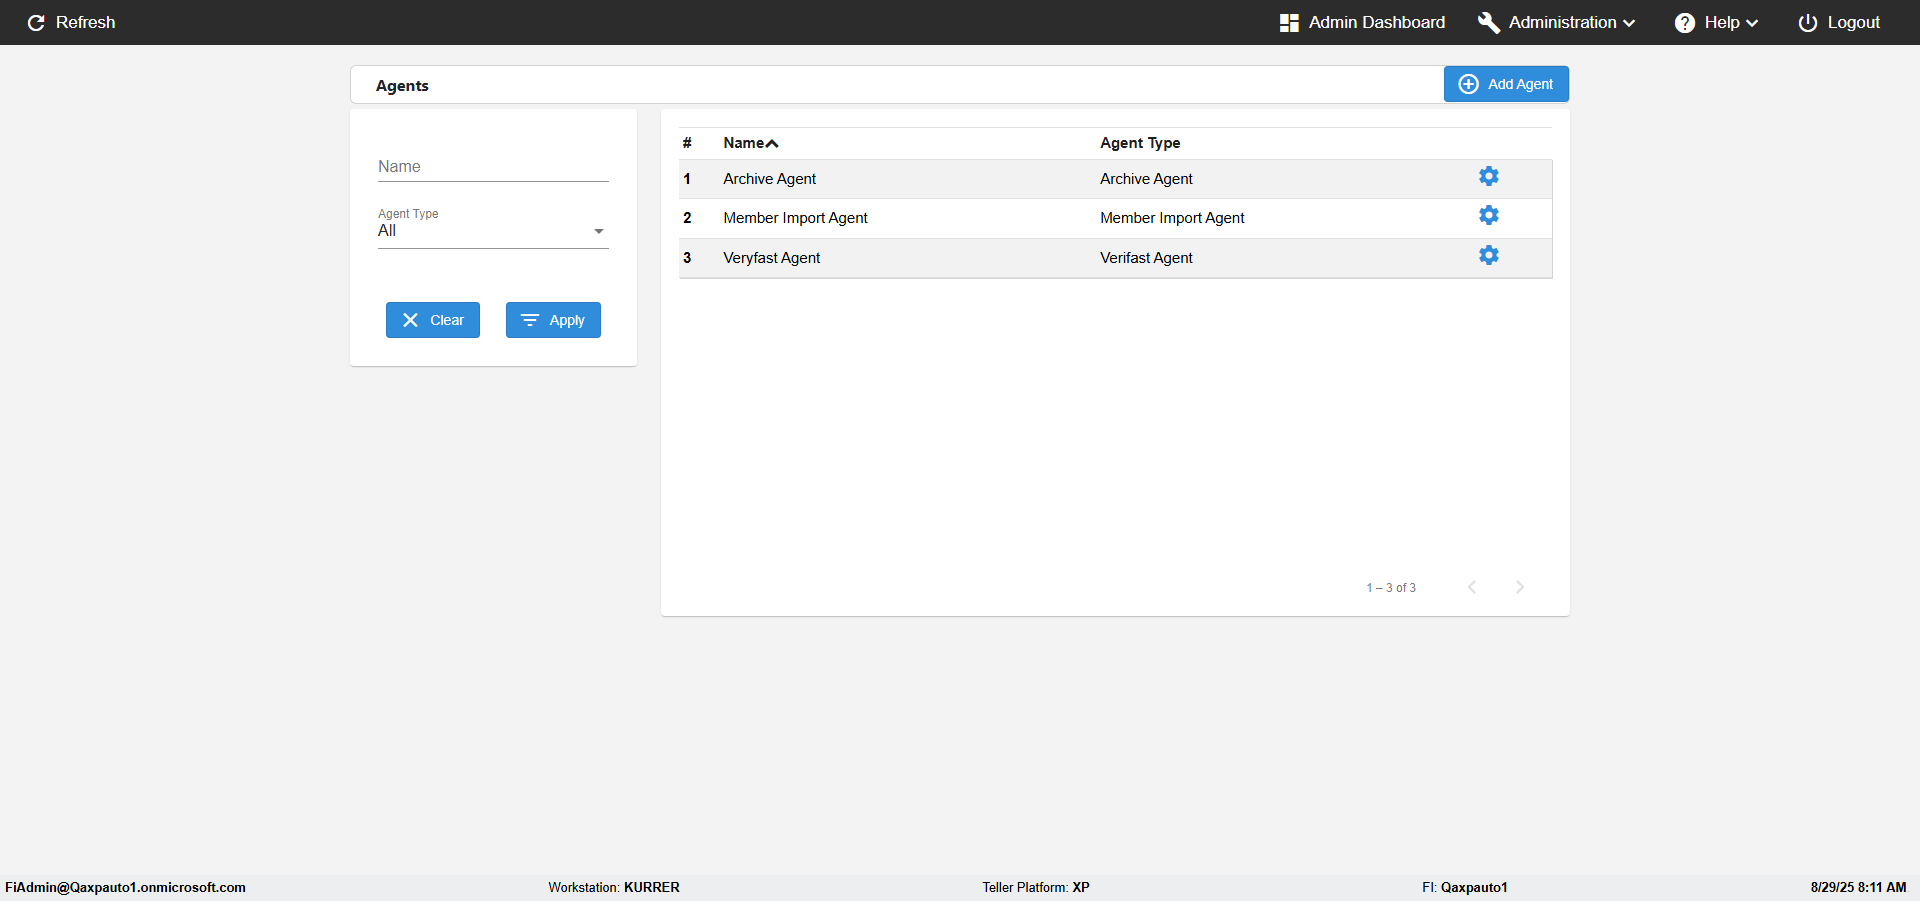Sort by Agent Type column header
This screenshot has width=1920, height=901.
click(x=1140, y=143)
